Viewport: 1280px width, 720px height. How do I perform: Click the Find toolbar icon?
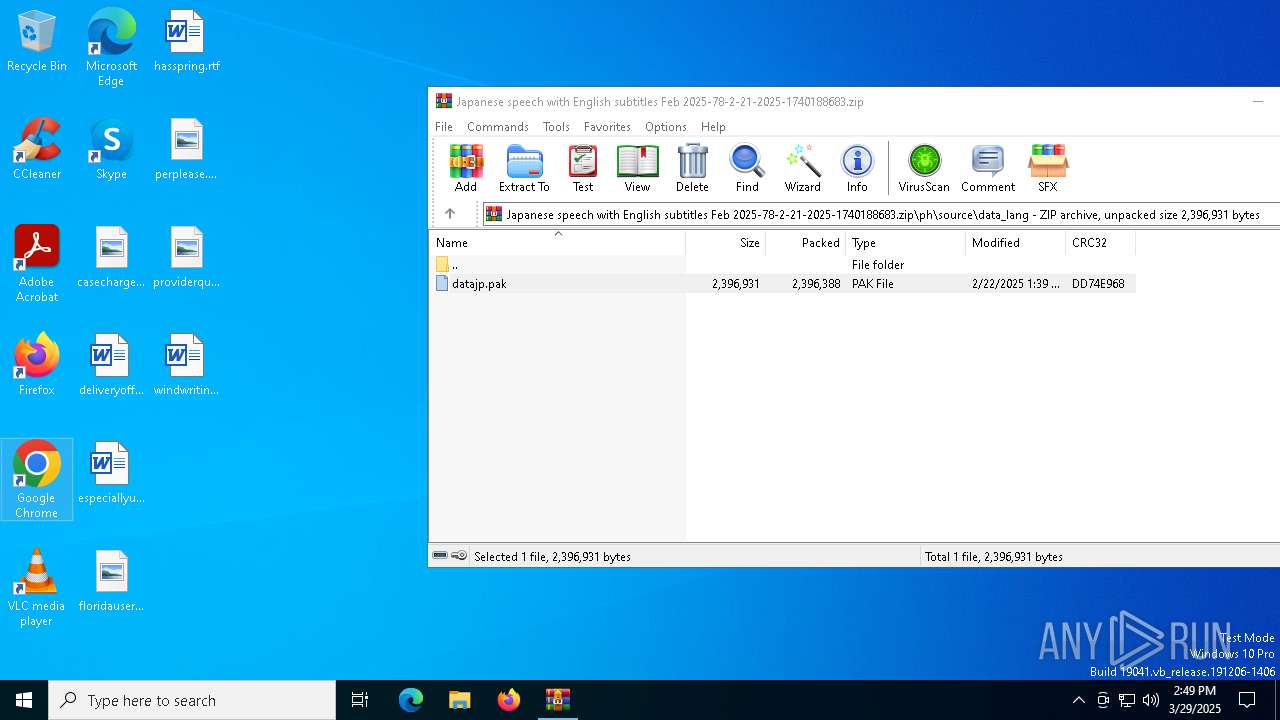point(747,168)
